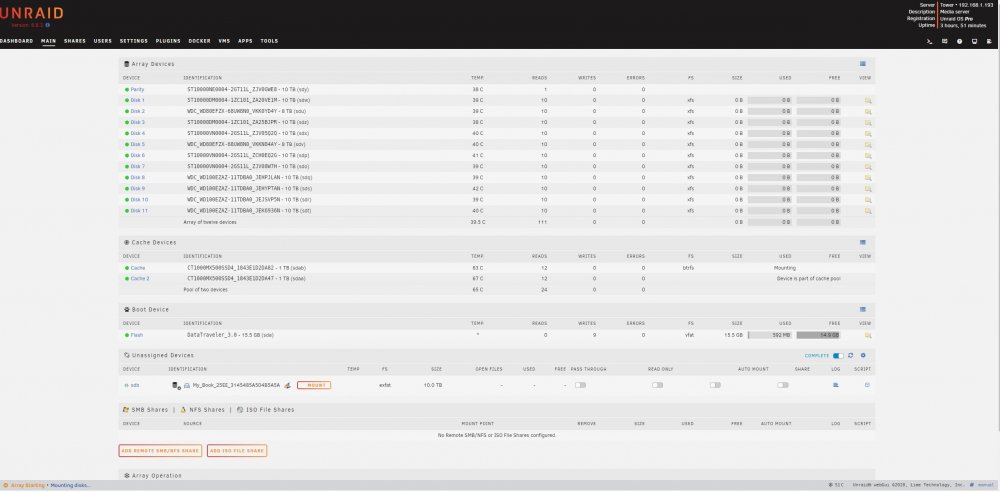Click the My_Book_25EE identification text

pos(236,385)
